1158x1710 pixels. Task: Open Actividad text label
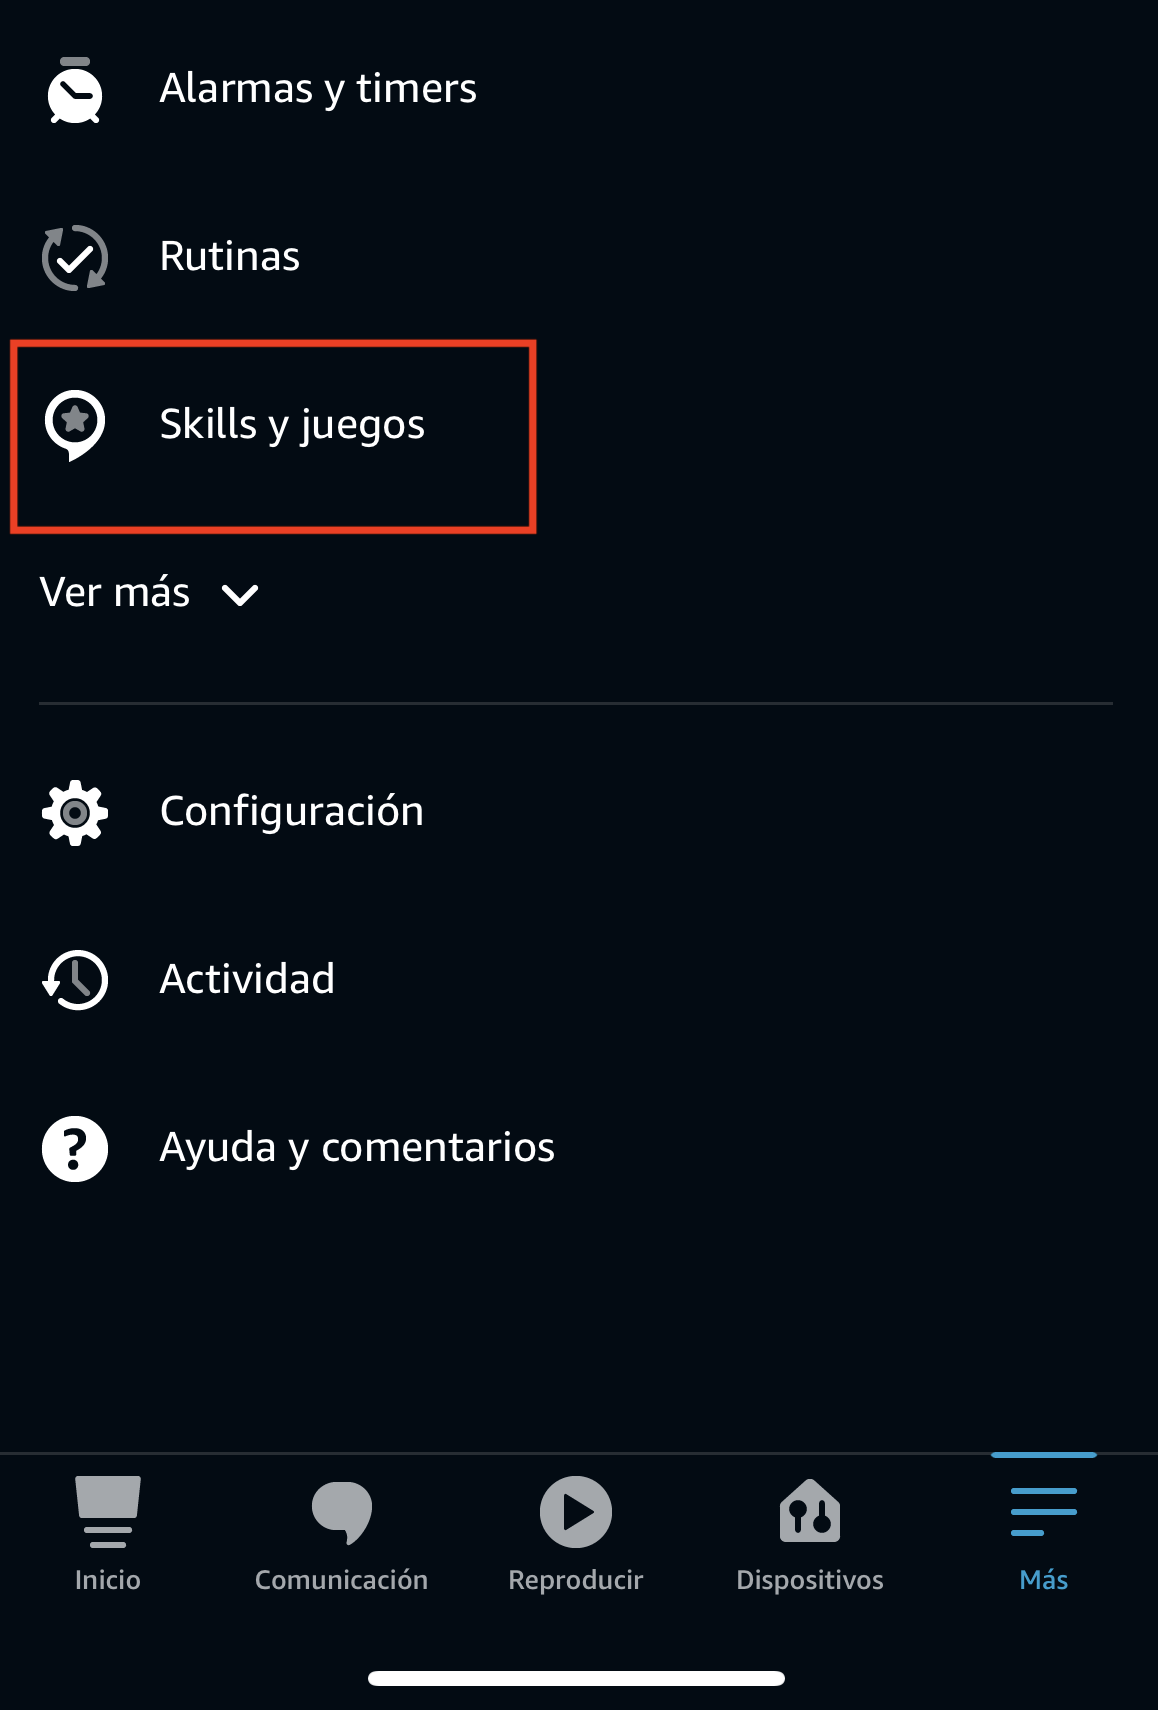pyautogui.click(x=247, y=979)
